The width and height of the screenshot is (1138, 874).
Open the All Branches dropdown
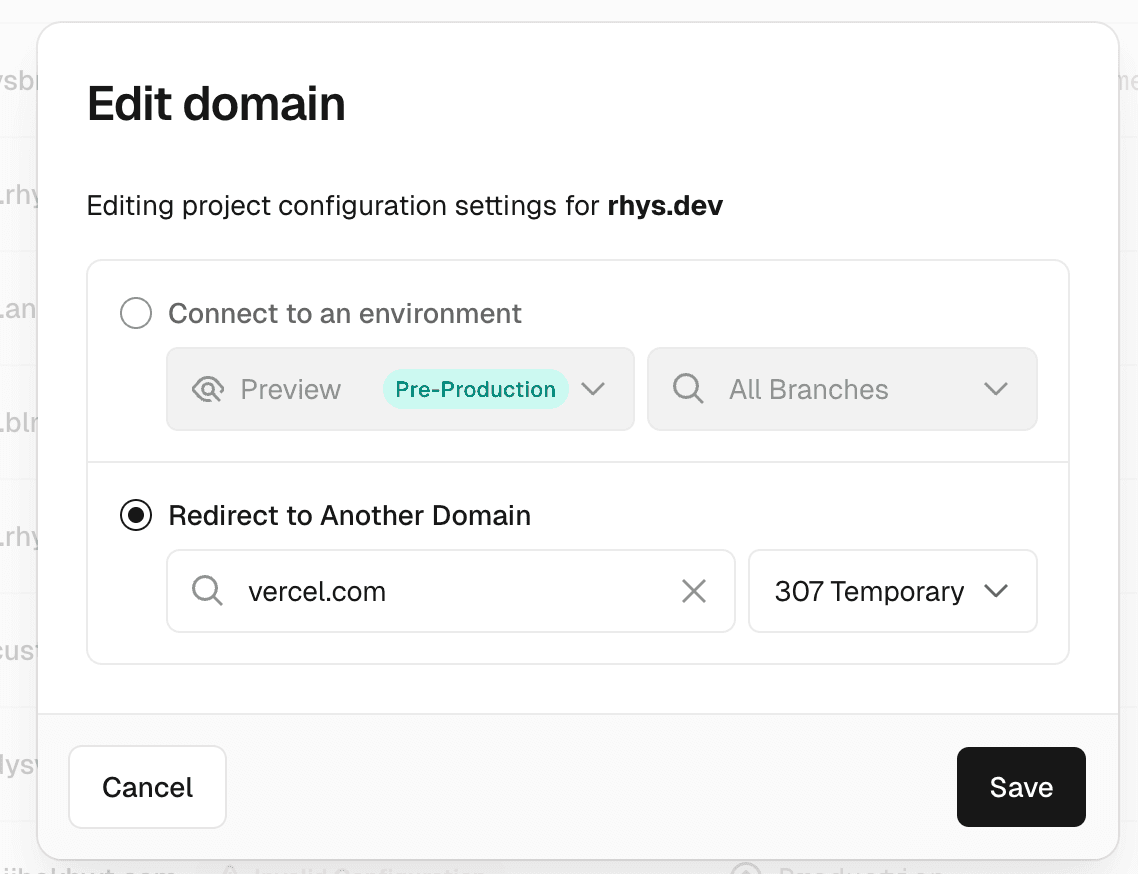pos(842,389)
